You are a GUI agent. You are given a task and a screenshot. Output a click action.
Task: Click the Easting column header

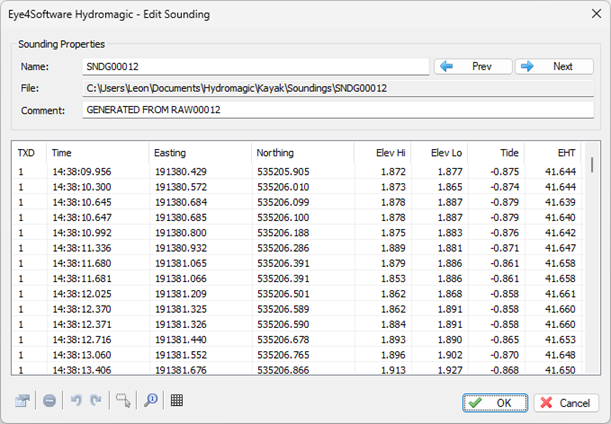tap(200, 153)
